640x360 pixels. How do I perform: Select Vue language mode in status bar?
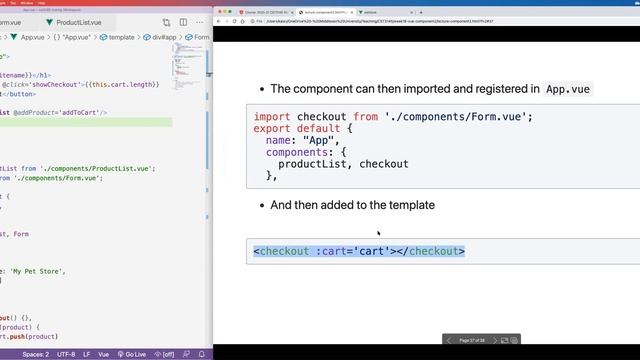pos(104,354)
